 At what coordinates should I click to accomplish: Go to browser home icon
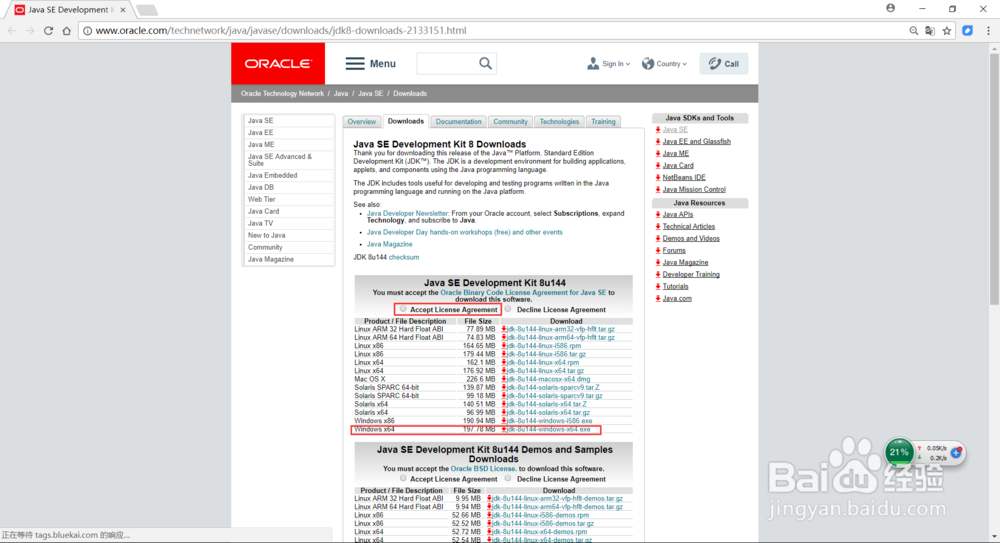tap(66, 31)
